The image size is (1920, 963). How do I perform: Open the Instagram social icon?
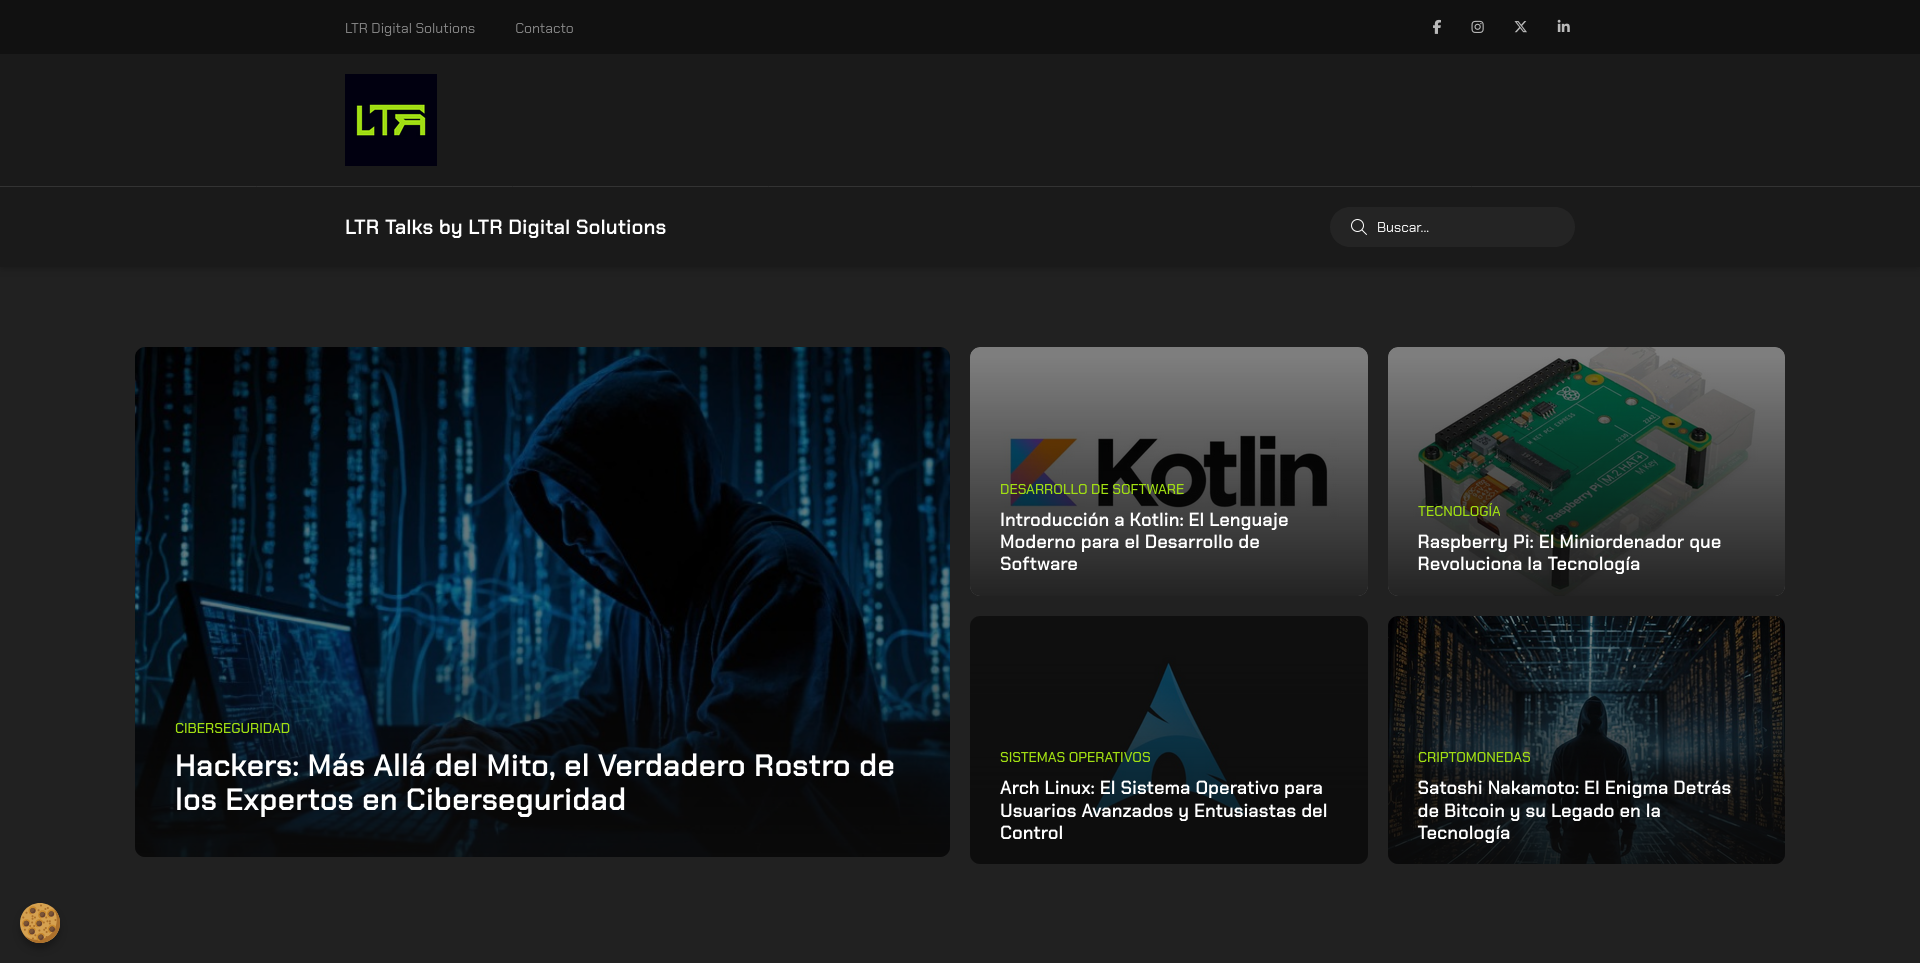[1477, 27]
